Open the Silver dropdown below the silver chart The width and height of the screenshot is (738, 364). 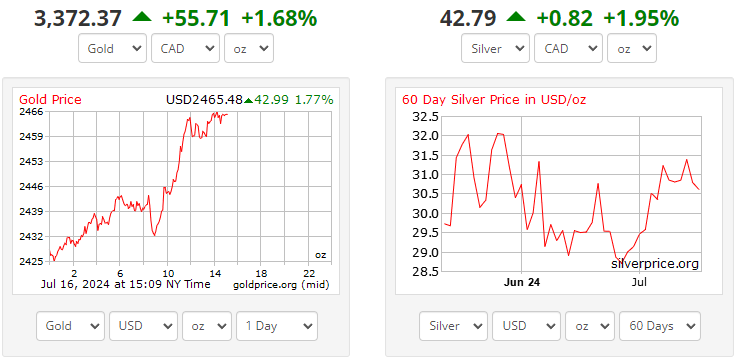pyautogui.click(x=454, y=326)
